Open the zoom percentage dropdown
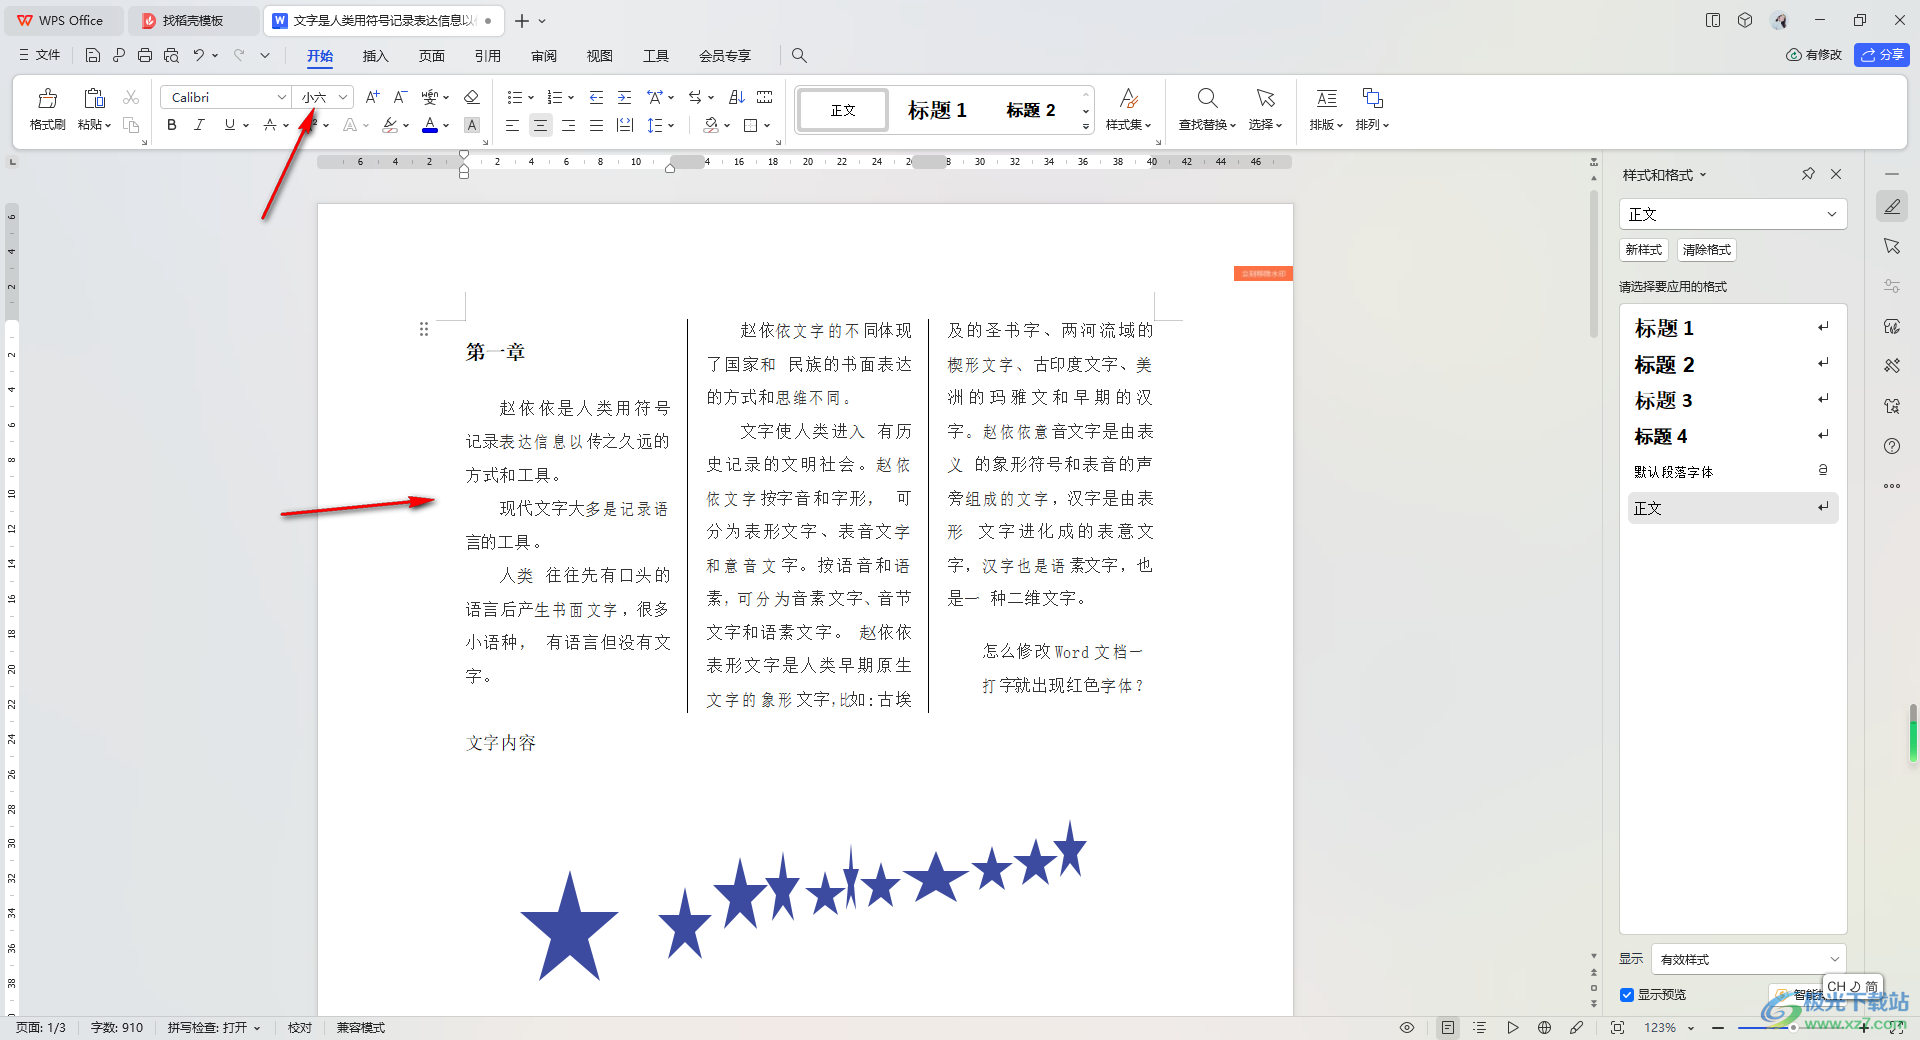This screenshot has height=1040, width=1920. tap(1691, 1028)
